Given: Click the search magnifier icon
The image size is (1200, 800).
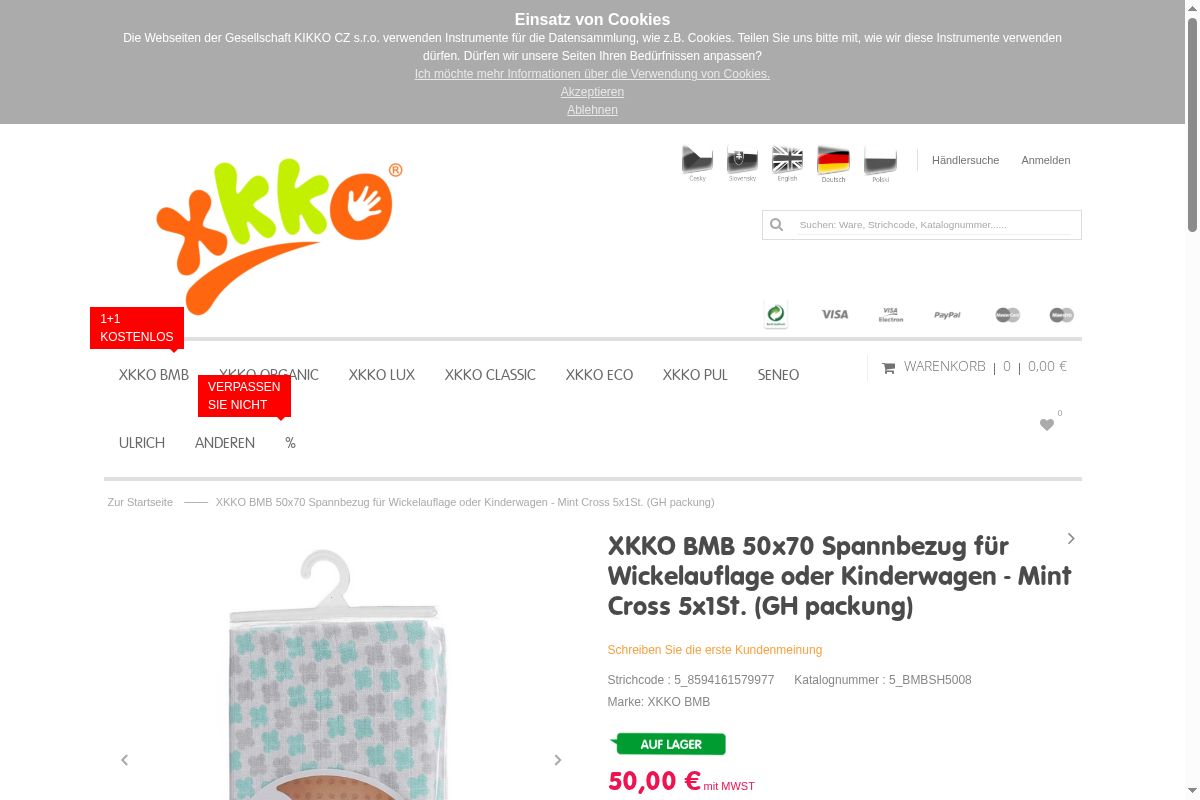Looking at the screenshot, I should click(x=777, y=225).
